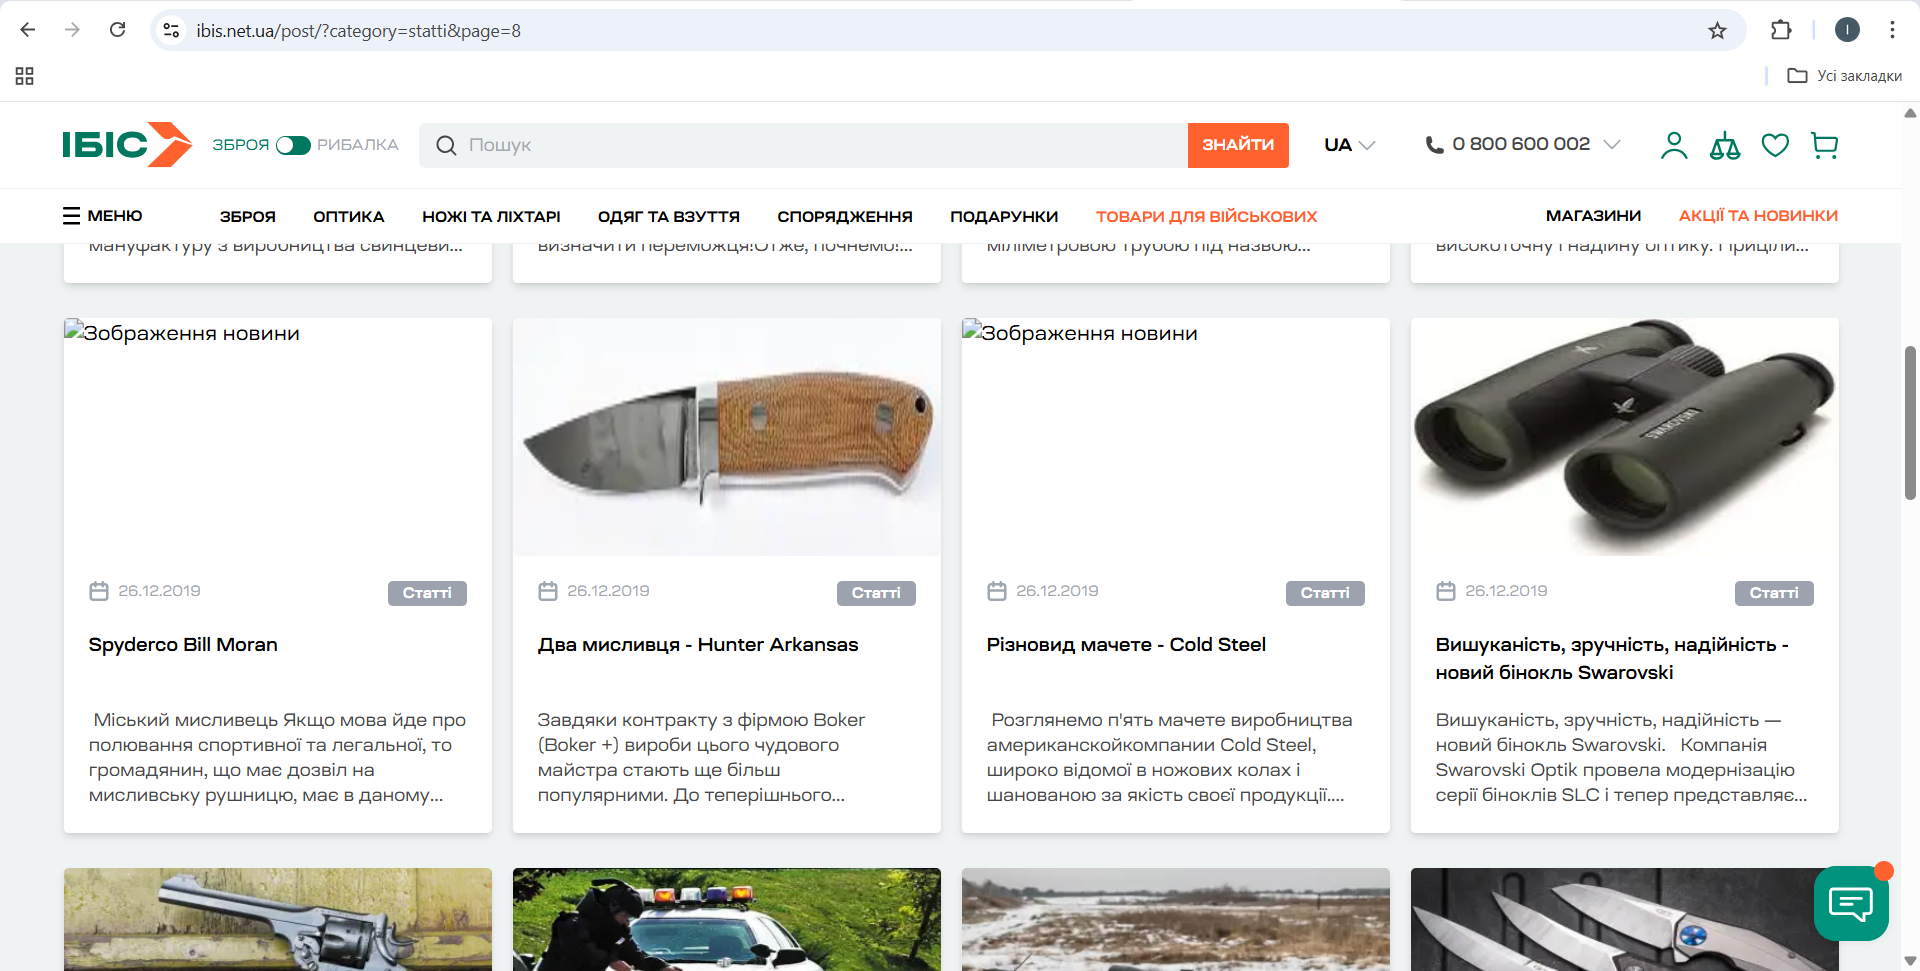The image size is (1920, 971).
Task: Click the scrollbar up arrow
Action: coord(1910,113)
